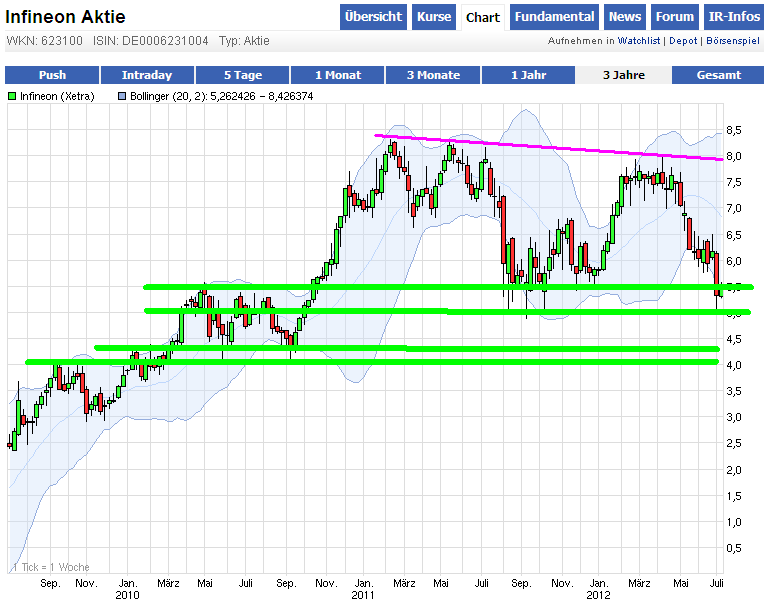The width and height of the screenshot is (764, 601).
Task: Change chart range to 1 Jahr
Action: point(528,75)
